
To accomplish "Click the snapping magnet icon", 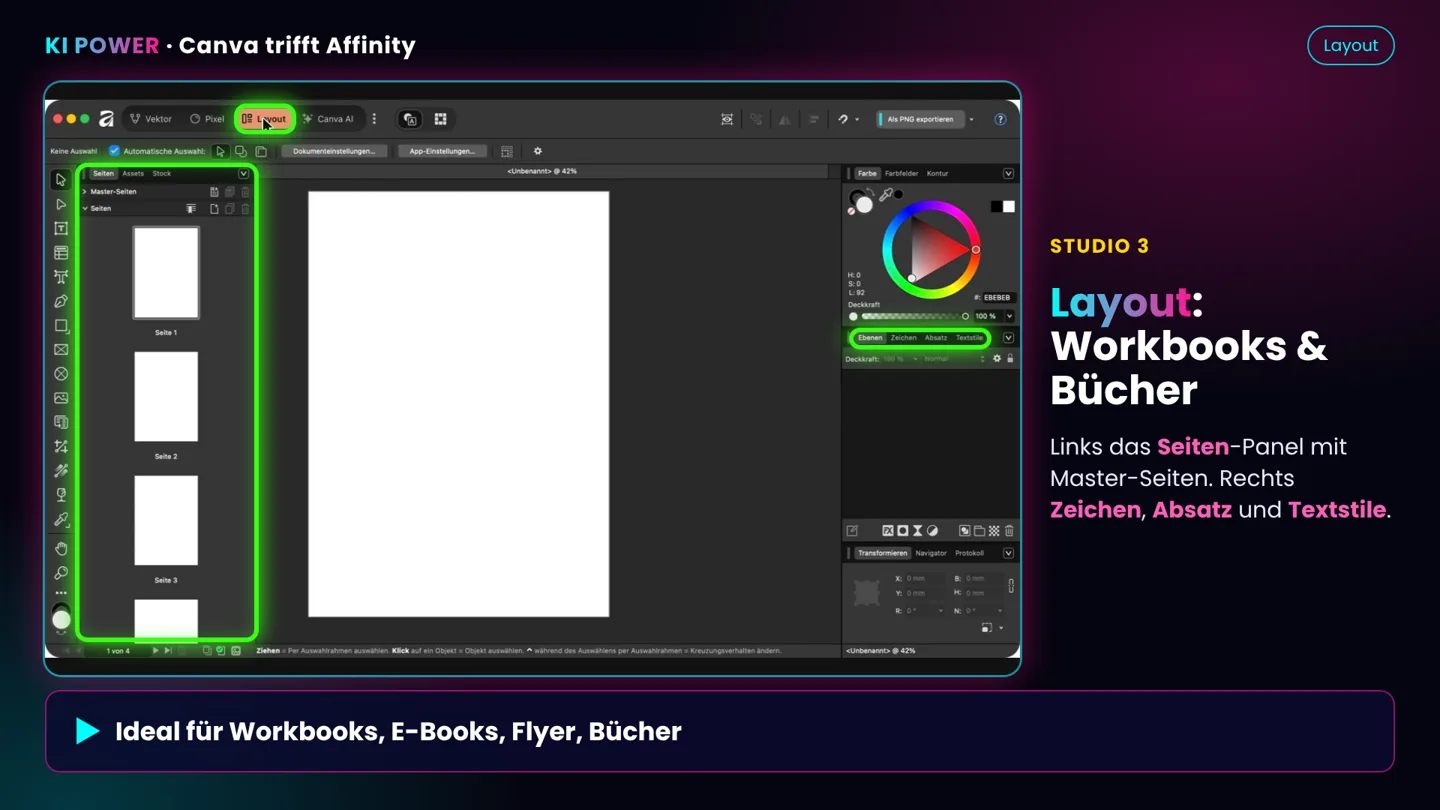I will pos(843,119).
